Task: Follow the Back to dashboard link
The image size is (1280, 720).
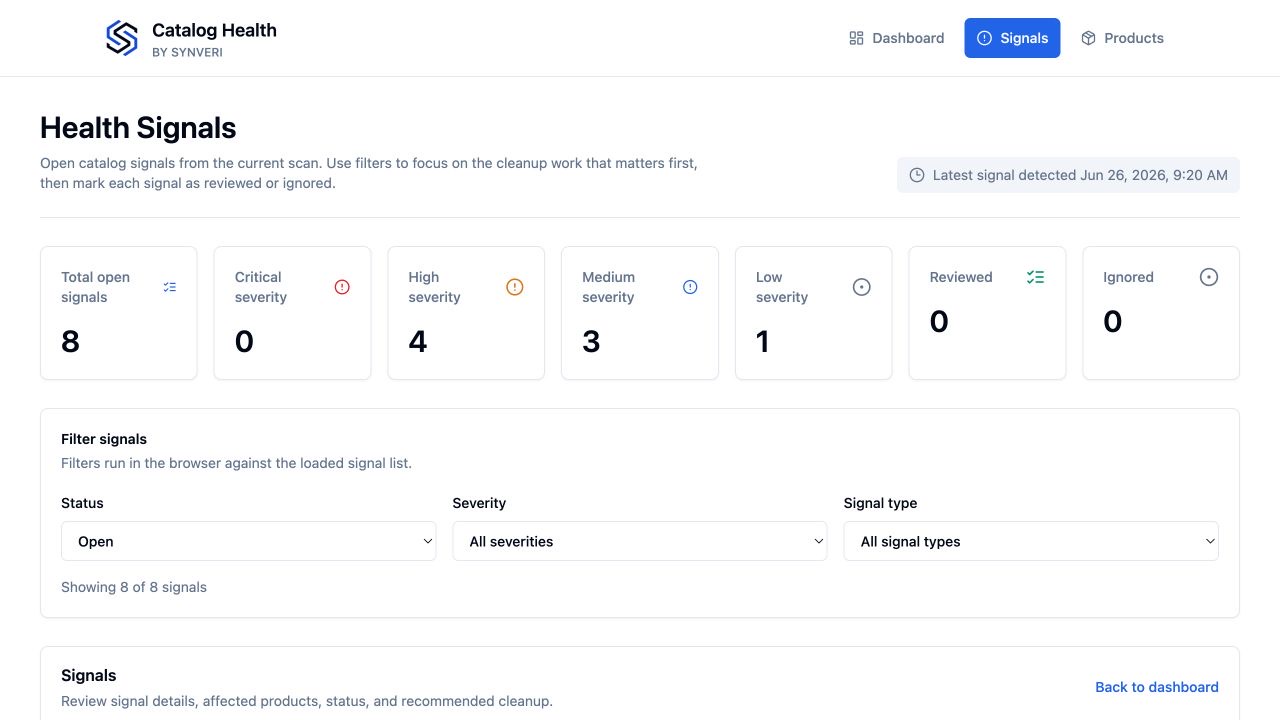Action: pos(1157,687)
